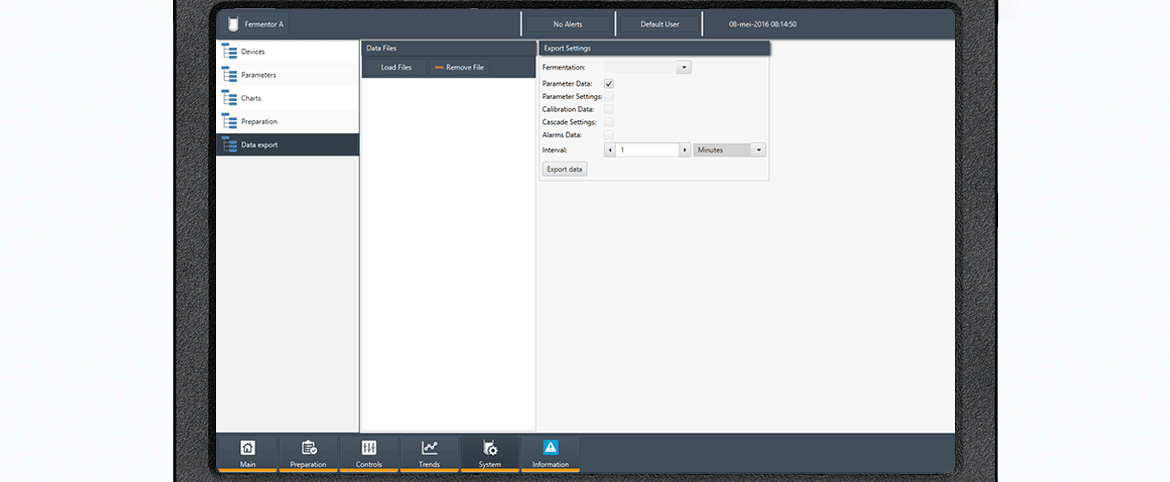
Task: Open the System gear icon
Action: tap(490, 448)
